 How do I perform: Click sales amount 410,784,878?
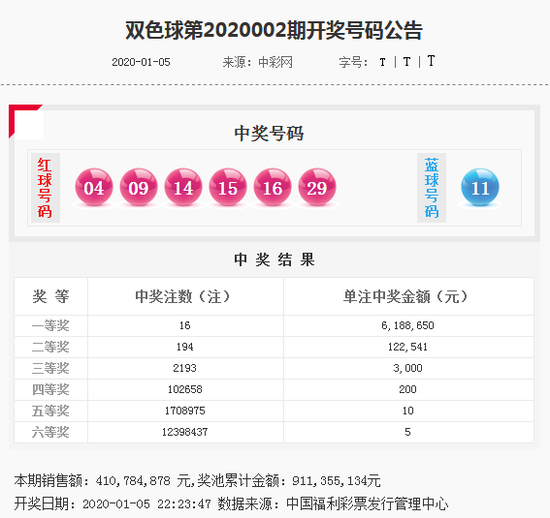click(133, 480)
